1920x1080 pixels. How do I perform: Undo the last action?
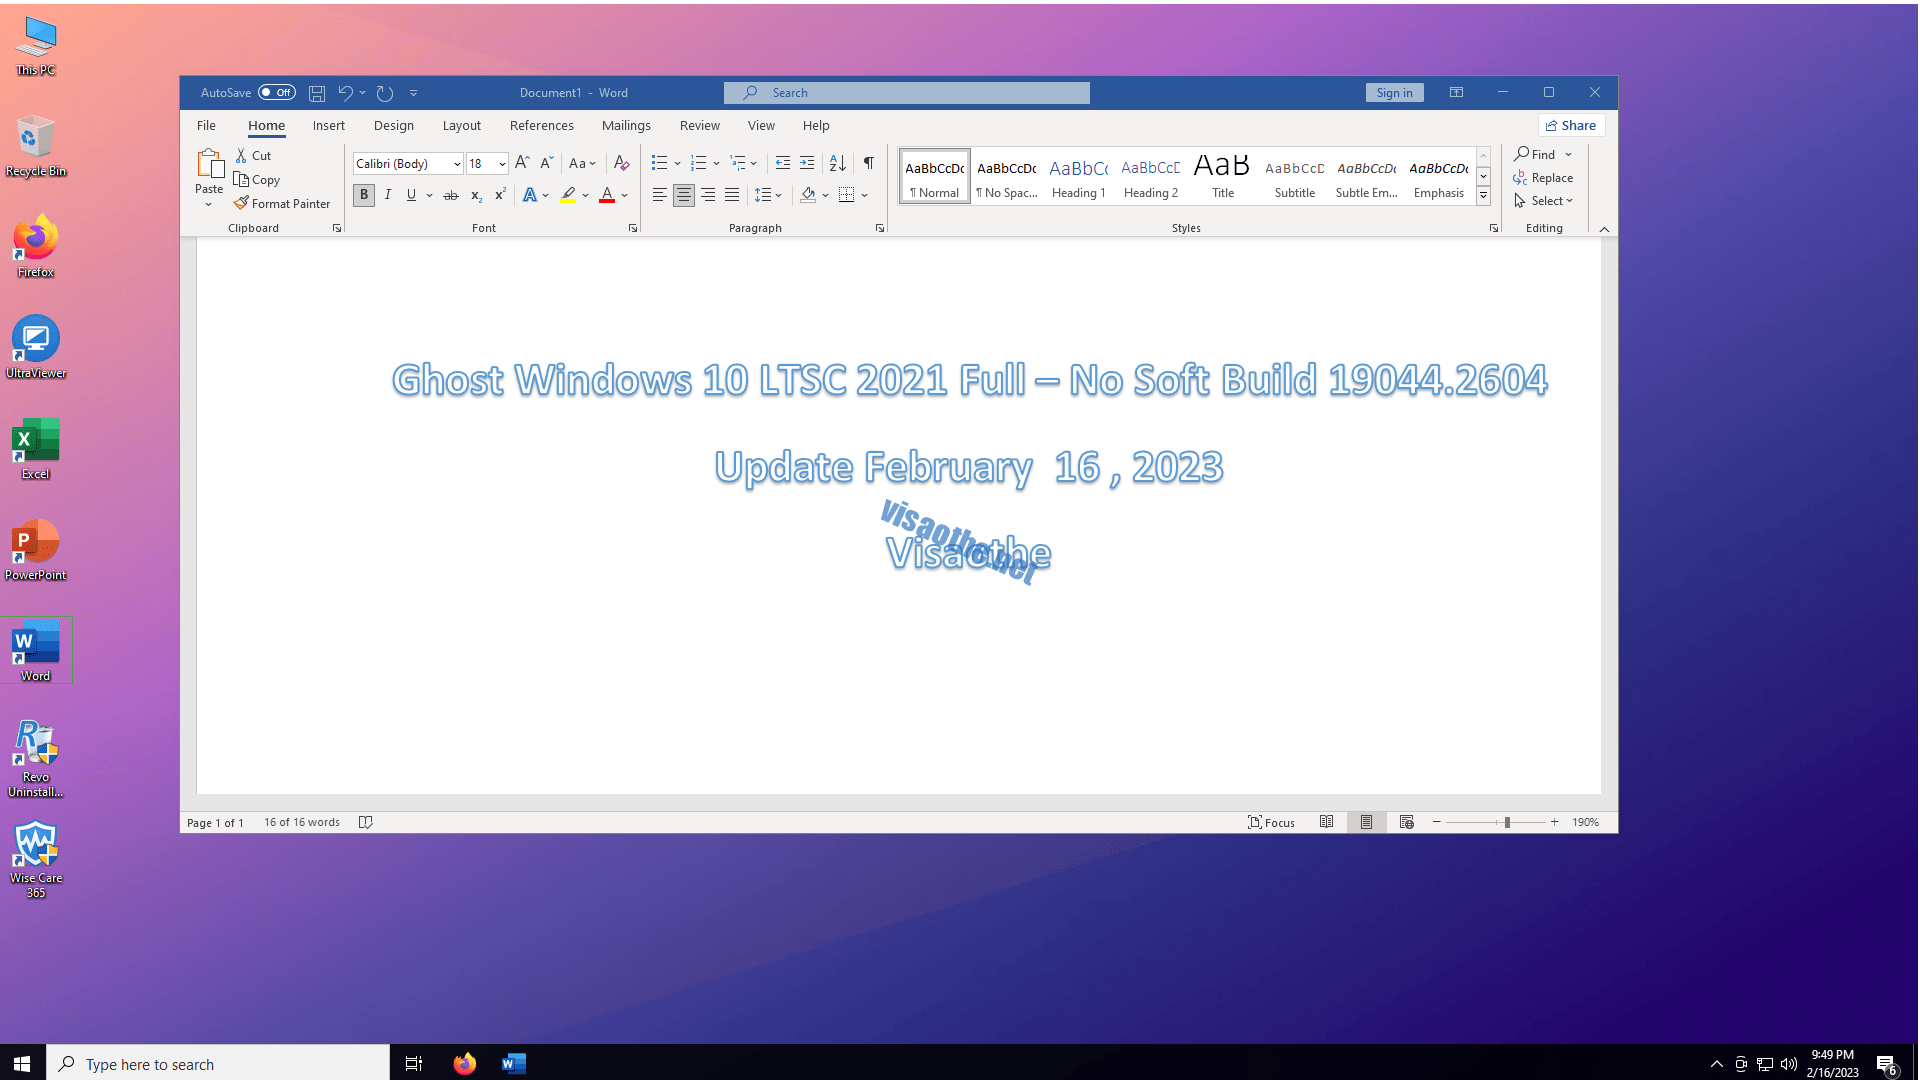point(345,93)
